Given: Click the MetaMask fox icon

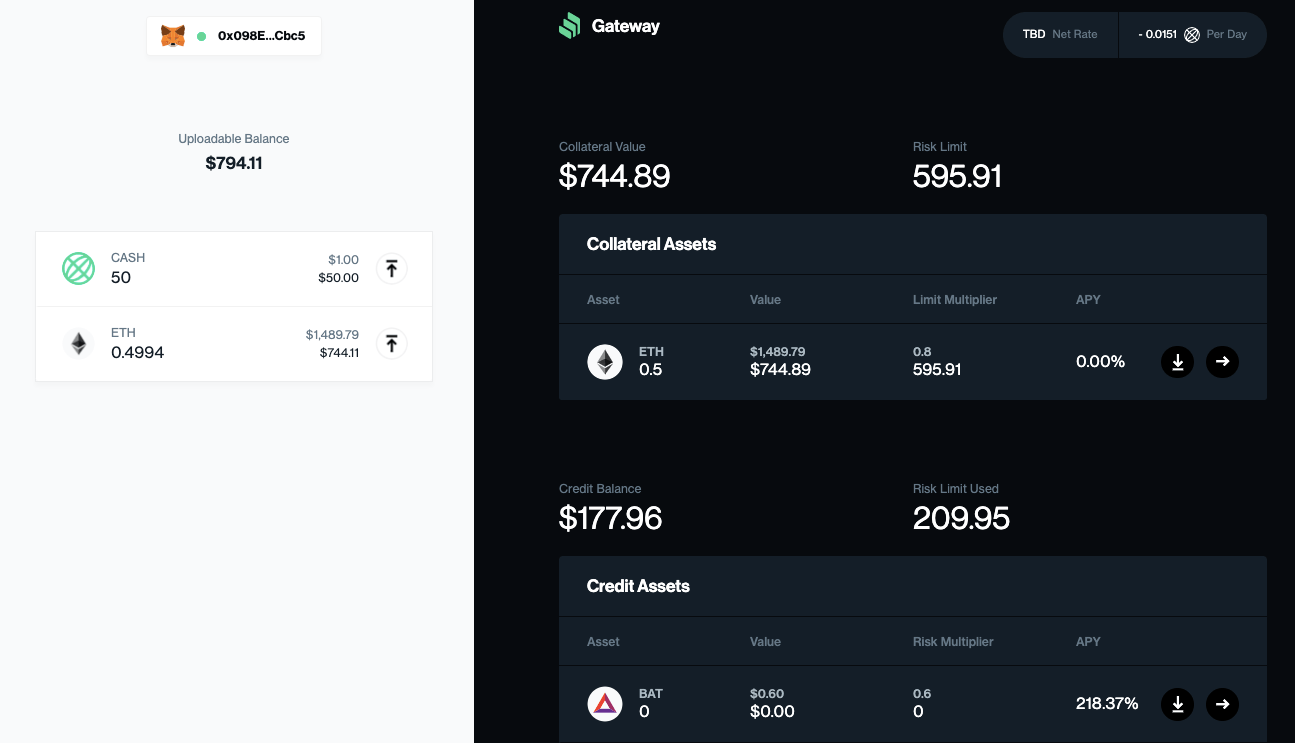Looking at the screenshot, I should (173, 36).
